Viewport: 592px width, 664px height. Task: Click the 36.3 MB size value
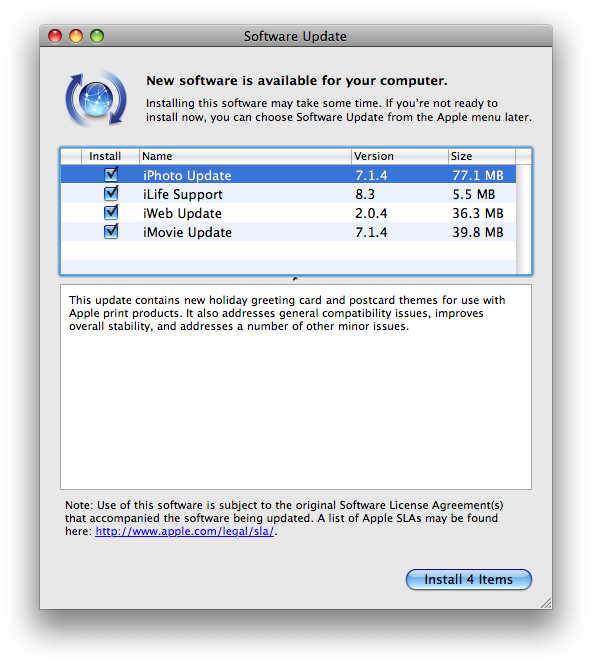(x=478, y=213)
